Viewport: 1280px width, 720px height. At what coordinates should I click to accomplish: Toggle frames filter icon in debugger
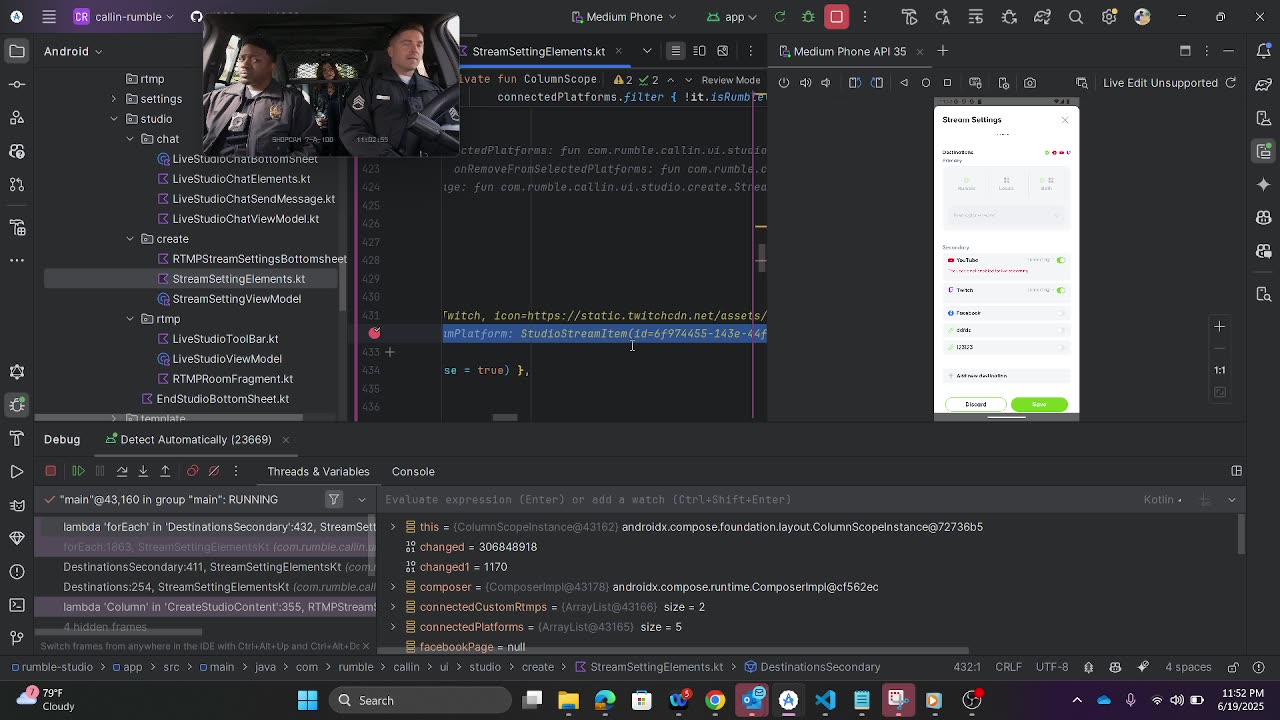[334, 499]
